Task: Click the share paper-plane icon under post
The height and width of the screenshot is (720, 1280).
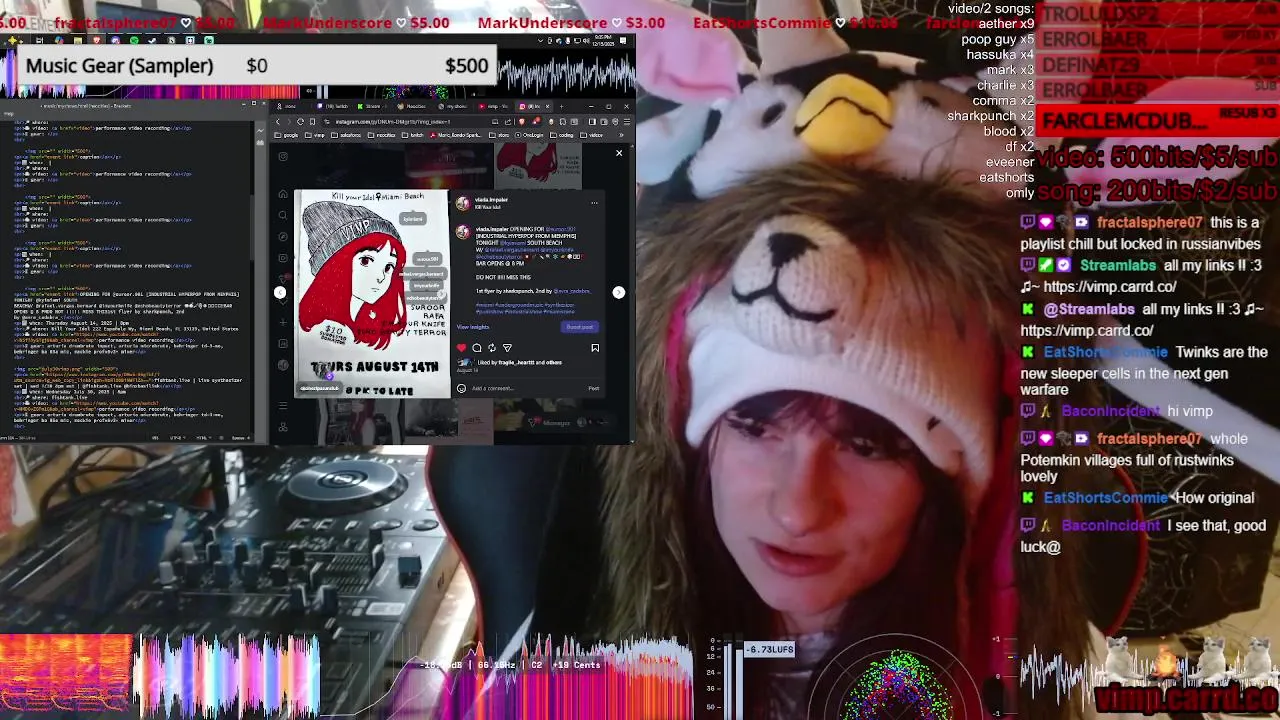Action: pyautogui.click(x=507, y=348)
